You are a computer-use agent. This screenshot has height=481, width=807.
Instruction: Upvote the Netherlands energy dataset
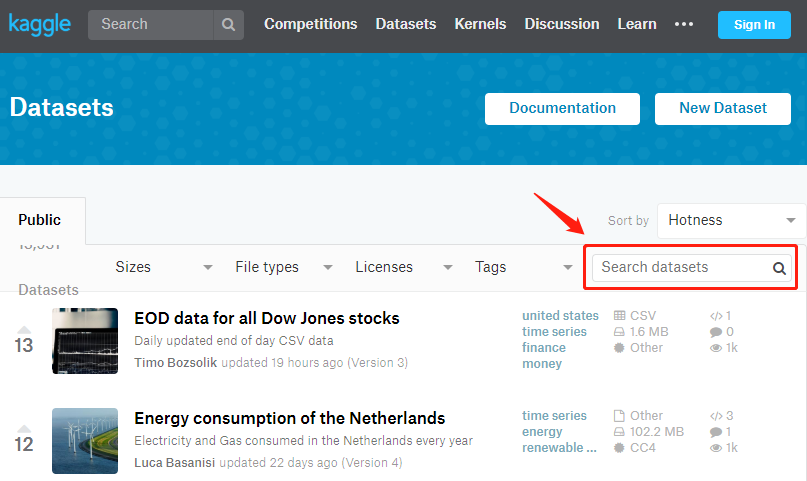(x=24, y=429)
